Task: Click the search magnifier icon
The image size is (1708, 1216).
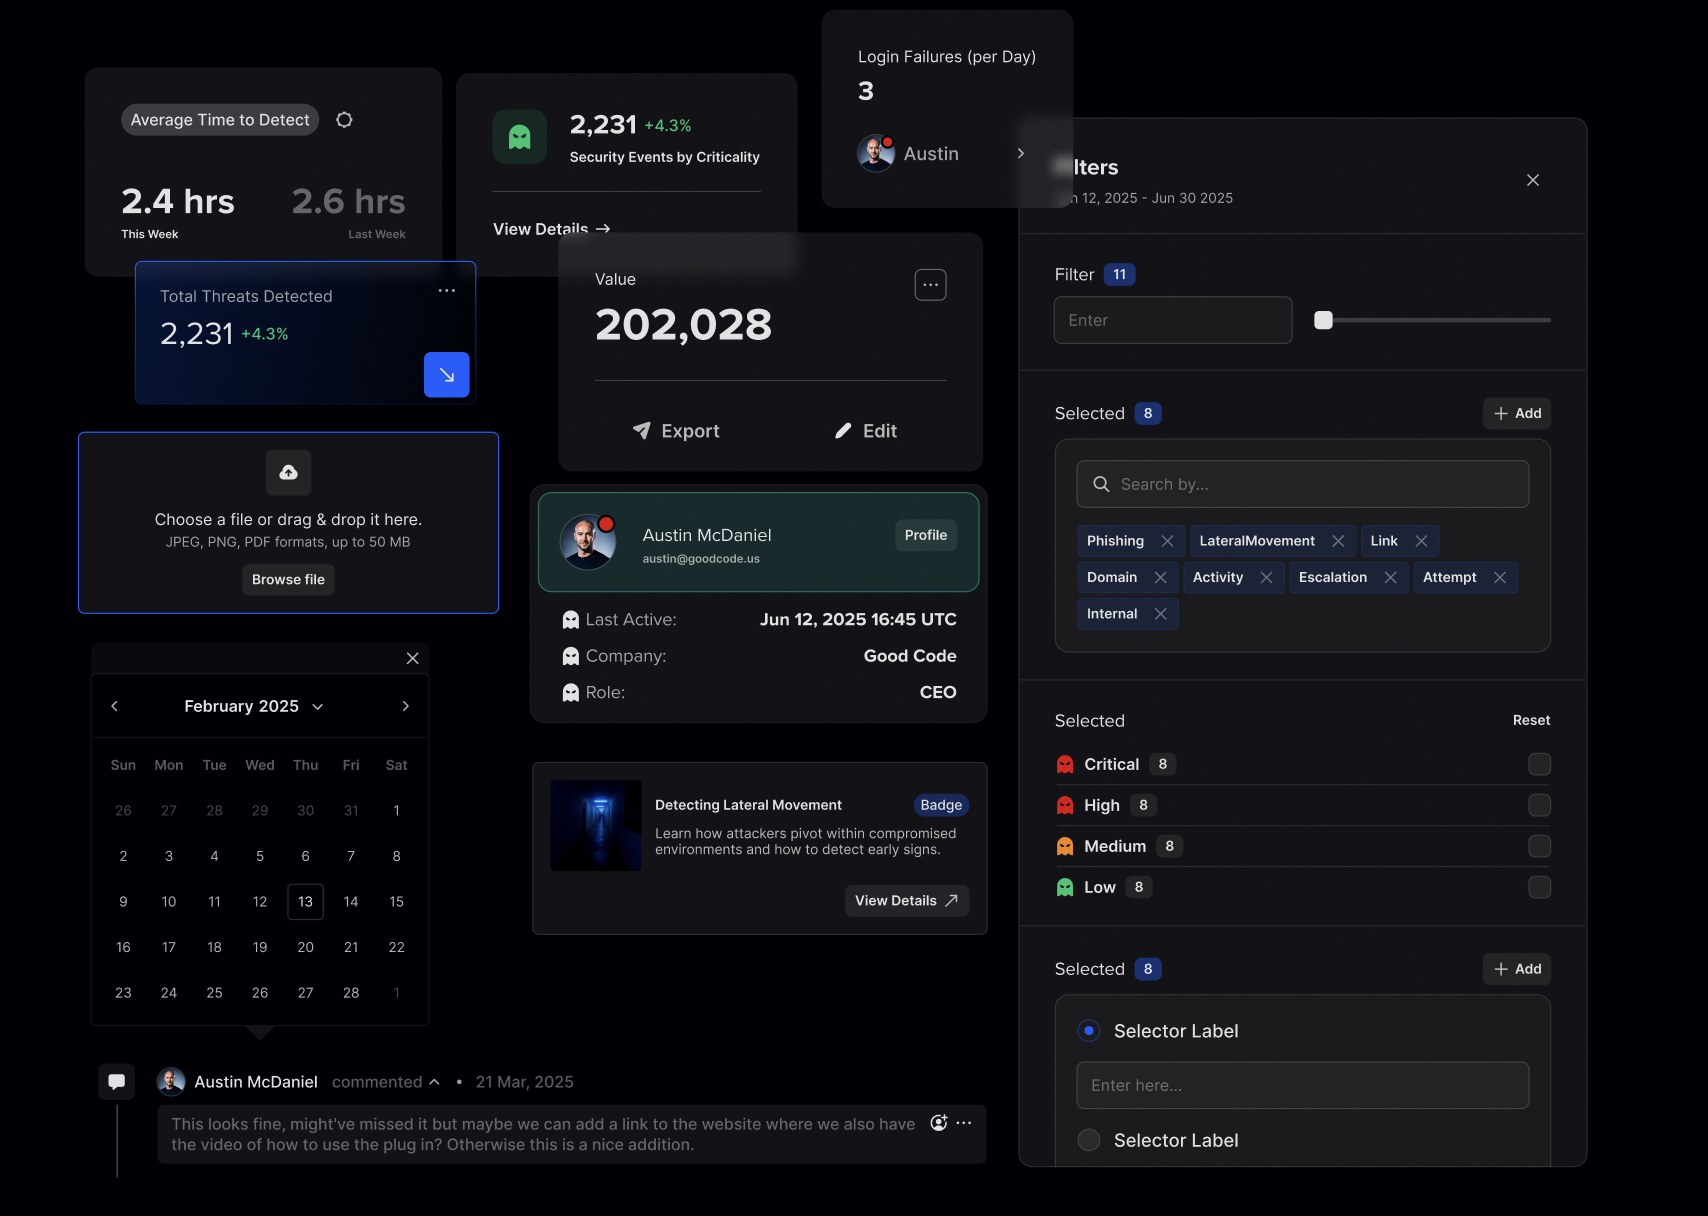Action: (x=1101, y=484)
